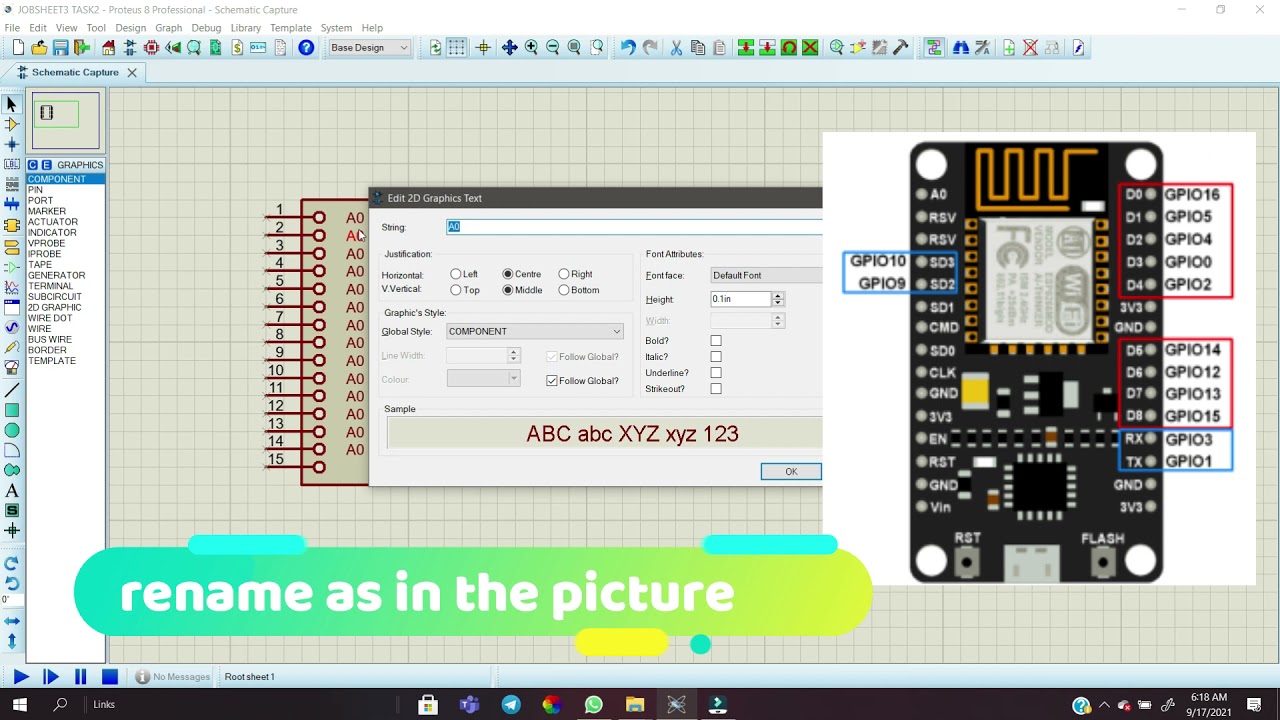Click the redraw display icon
The height and width of the screenshot is (720, 1280).
(x=435, y=47)
